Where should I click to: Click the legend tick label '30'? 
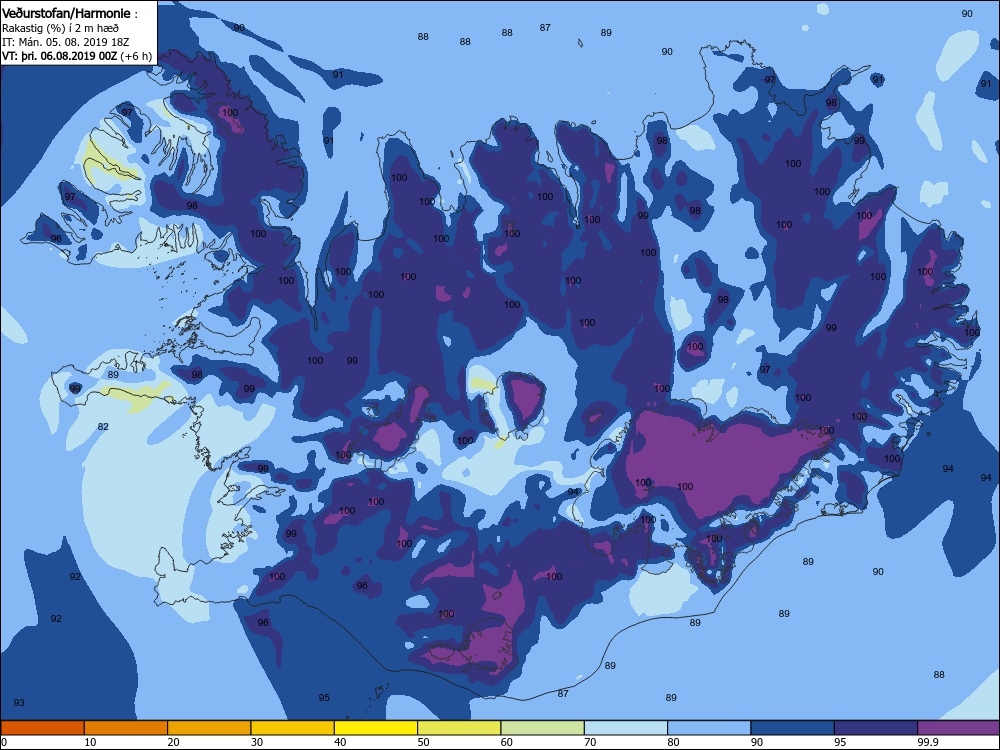(257, 742)
